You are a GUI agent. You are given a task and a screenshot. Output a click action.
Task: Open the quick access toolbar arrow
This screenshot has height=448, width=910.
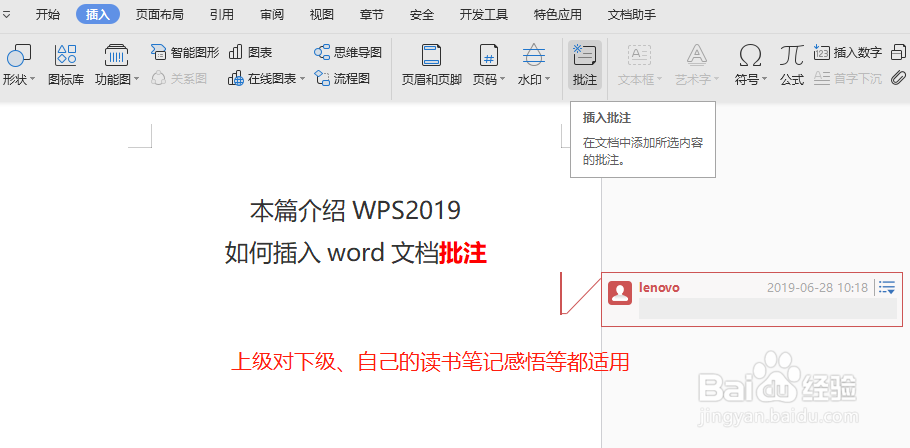tap(6, 15)
